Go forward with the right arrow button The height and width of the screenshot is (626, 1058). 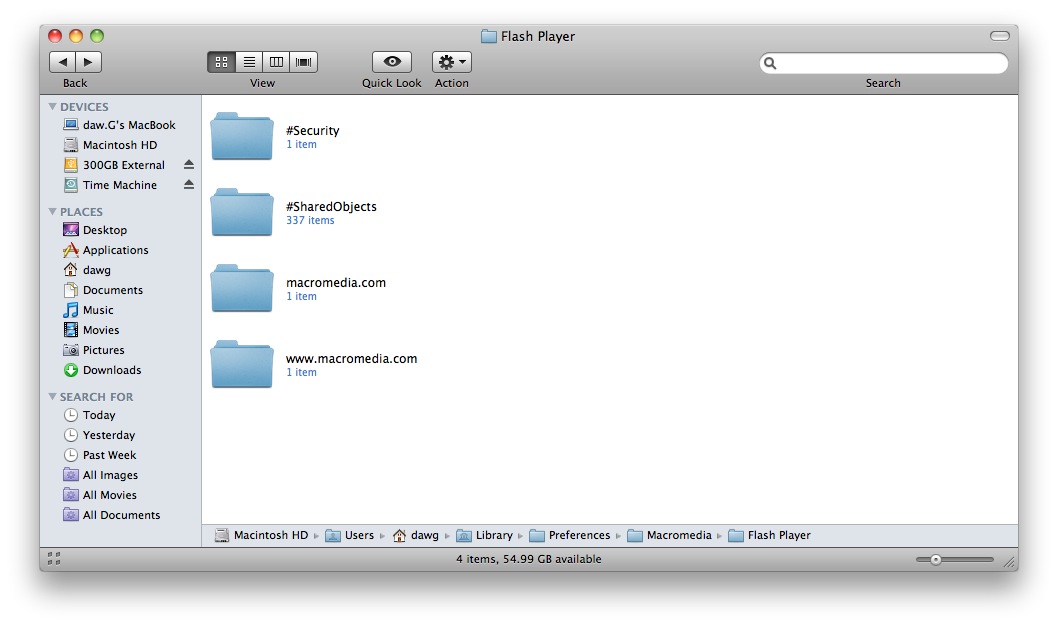click(x=88, y=62)
